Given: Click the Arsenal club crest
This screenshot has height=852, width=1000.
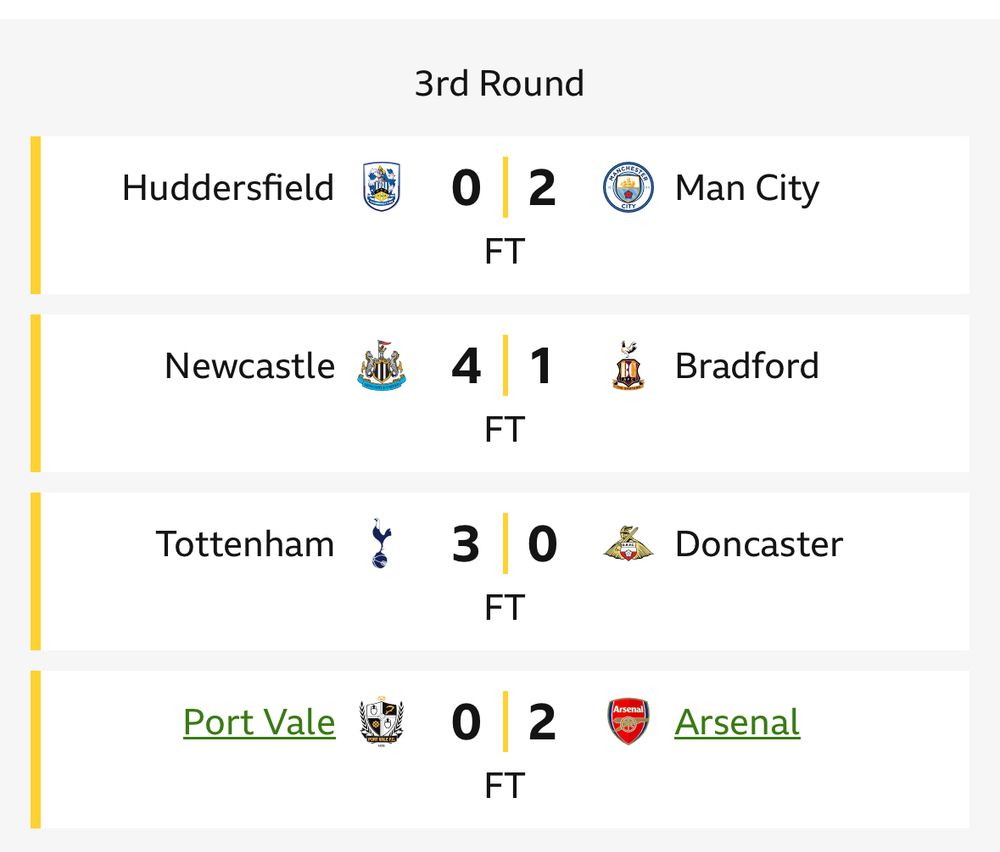Looking at the screenshot, I should click(x=628, y=722).
